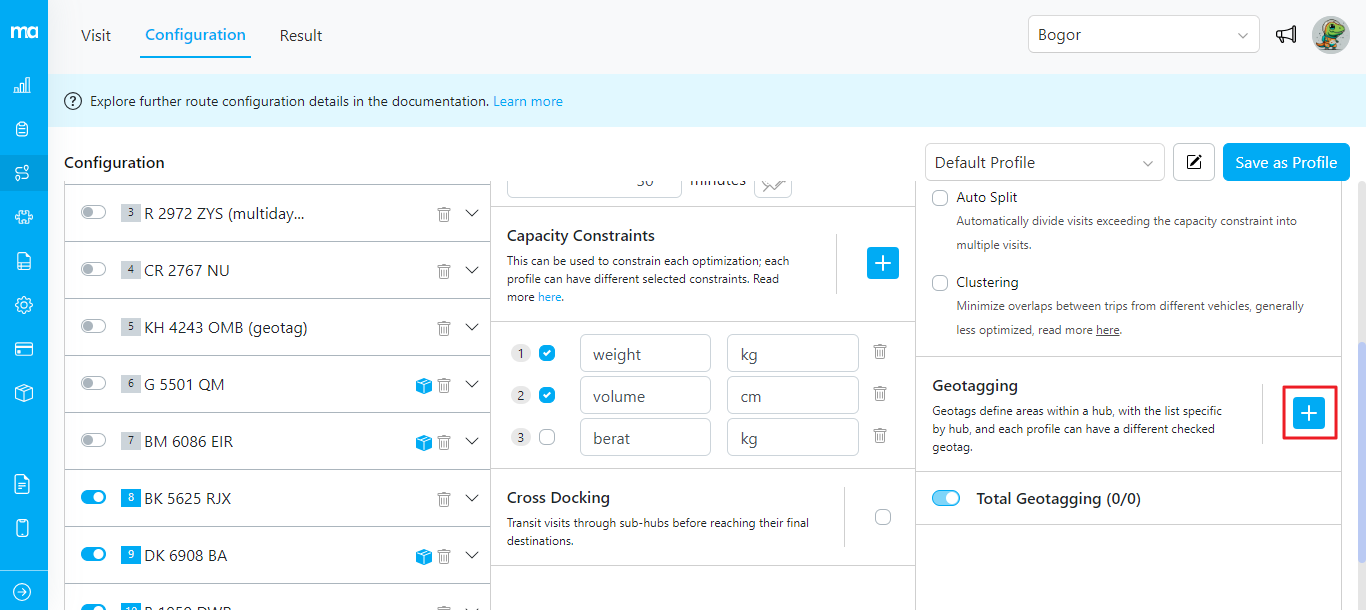Open the Bogor hub dropdown

(1143, 35)
